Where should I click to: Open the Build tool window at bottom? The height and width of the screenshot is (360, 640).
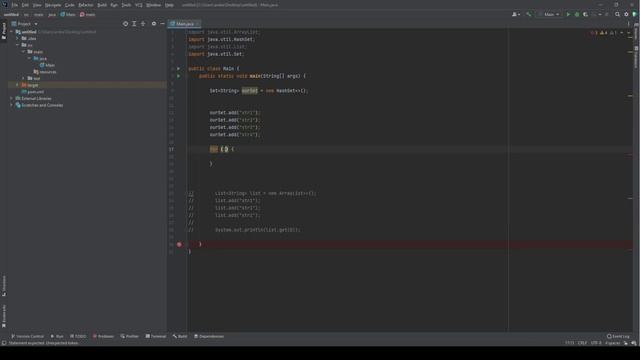point(180,336)
